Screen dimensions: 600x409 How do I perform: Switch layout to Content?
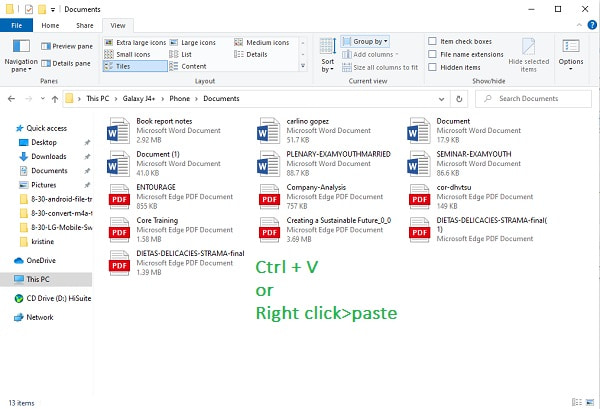(188, 66)
